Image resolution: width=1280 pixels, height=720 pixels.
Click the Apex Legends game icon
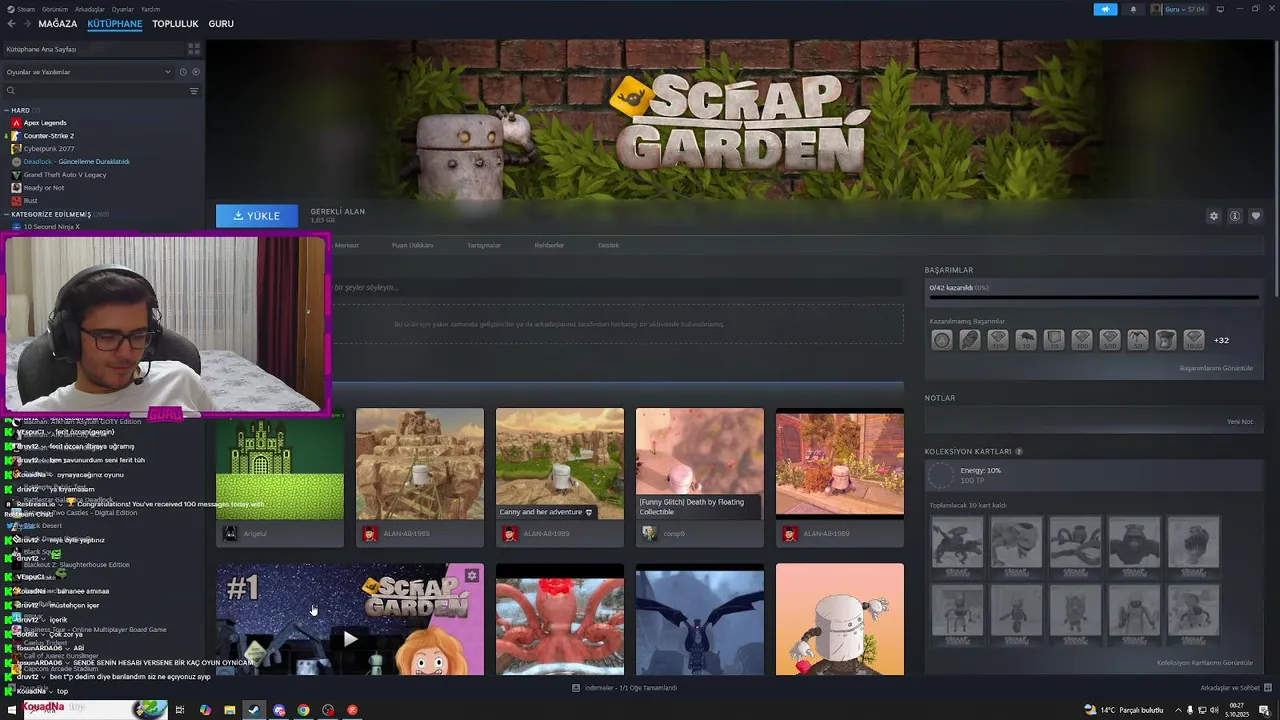point(16,123)
